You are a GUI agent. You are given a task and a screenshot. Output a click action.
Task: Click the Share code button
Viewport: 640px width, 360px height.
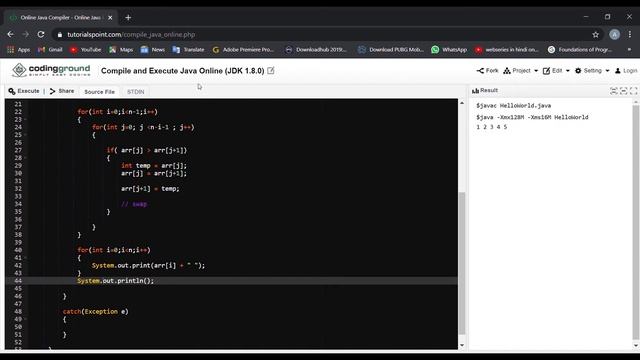tap(62, 91)
